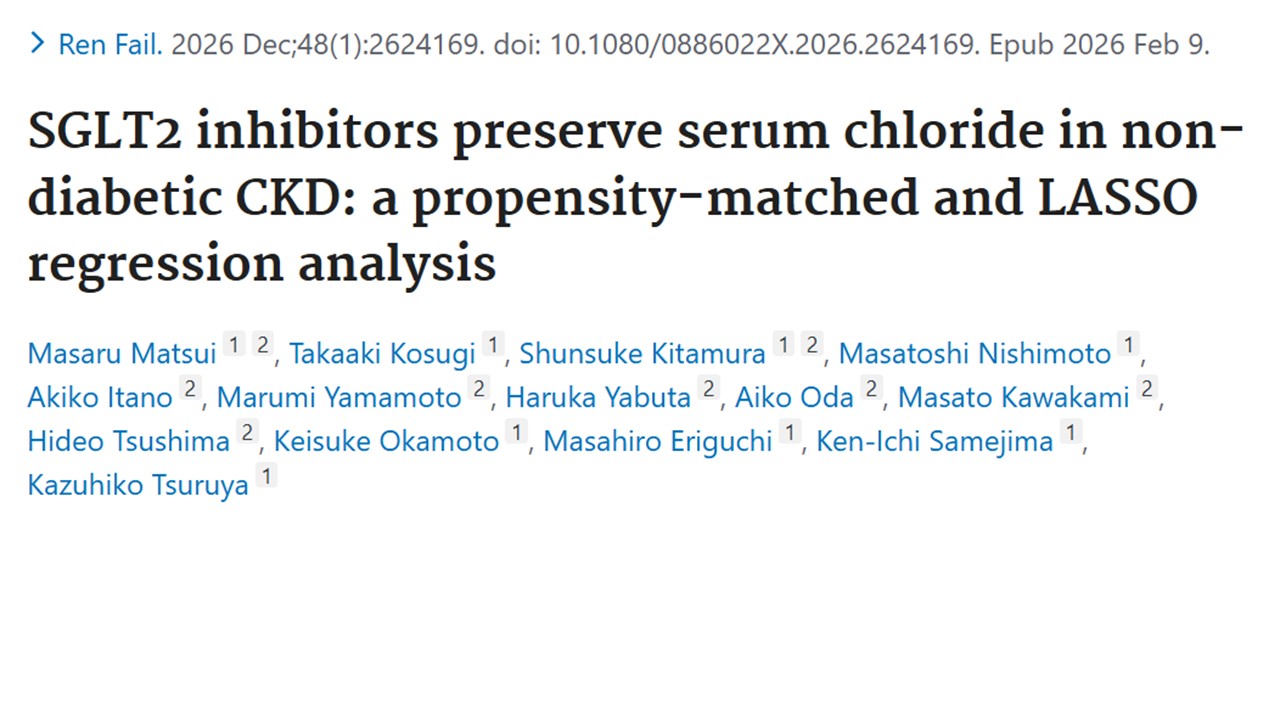
Task: Click affiliation 2 superscript after Akiko Itano
Action: [x=190, y=389]
